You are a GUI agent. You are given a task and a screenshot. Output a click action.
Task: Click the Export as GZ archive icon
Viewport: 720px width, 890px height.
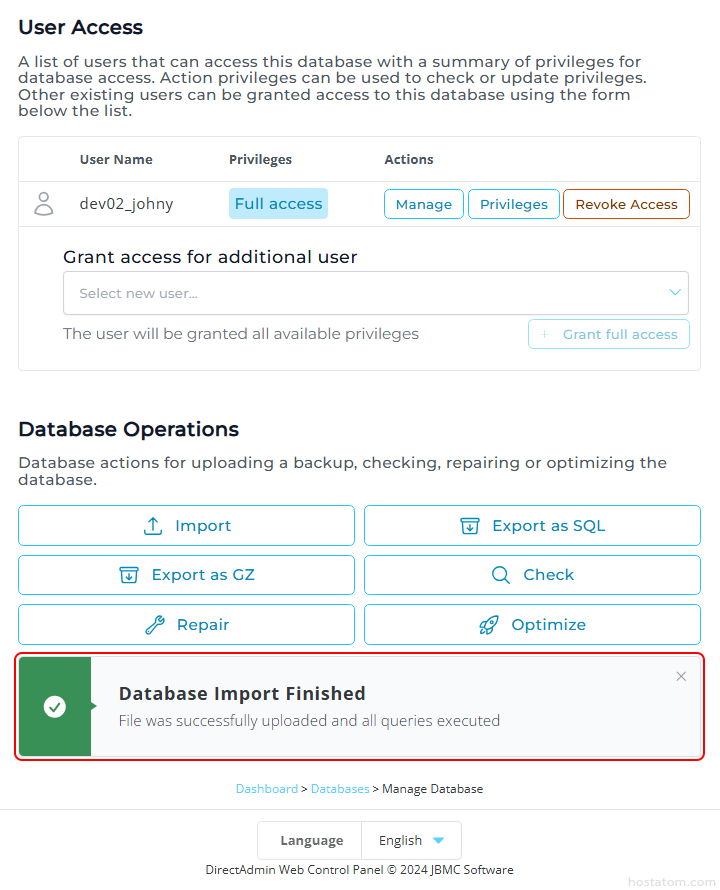pyautogui.click(x=129, y=575)
